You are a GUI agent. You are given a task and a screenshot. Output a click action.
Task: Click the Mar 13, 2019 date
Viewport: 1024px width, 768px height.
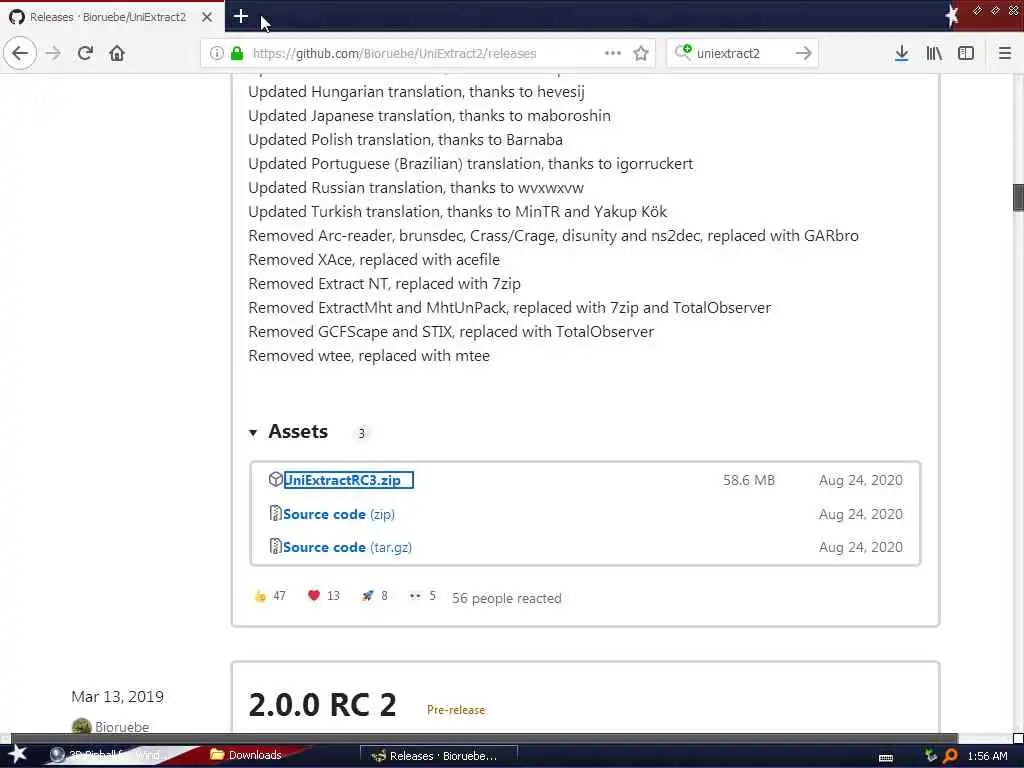tap(118, 697)
